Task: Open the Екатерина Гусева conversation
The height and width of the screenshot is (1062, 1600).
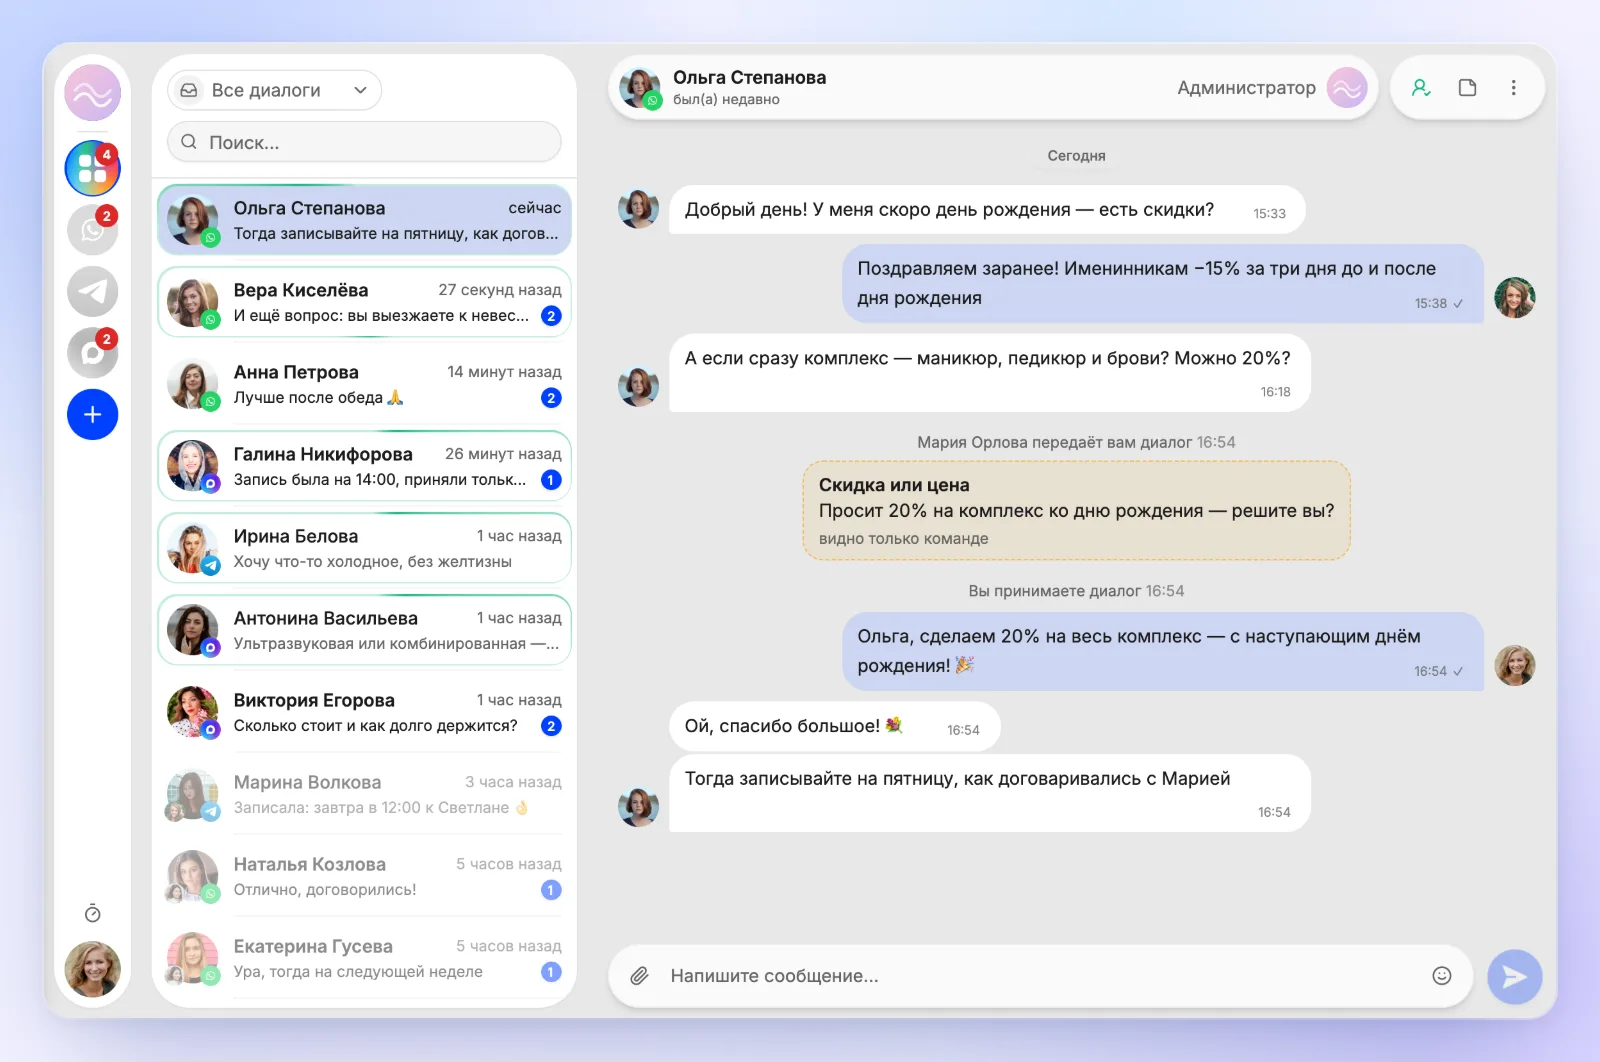Action: point(364,958)
